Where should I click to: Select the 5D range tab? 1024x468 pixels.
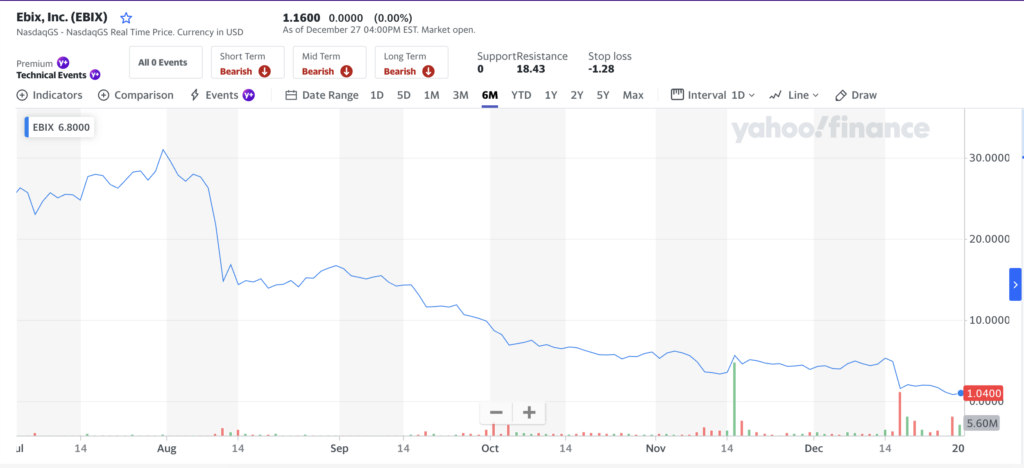[x=404, y=95]
